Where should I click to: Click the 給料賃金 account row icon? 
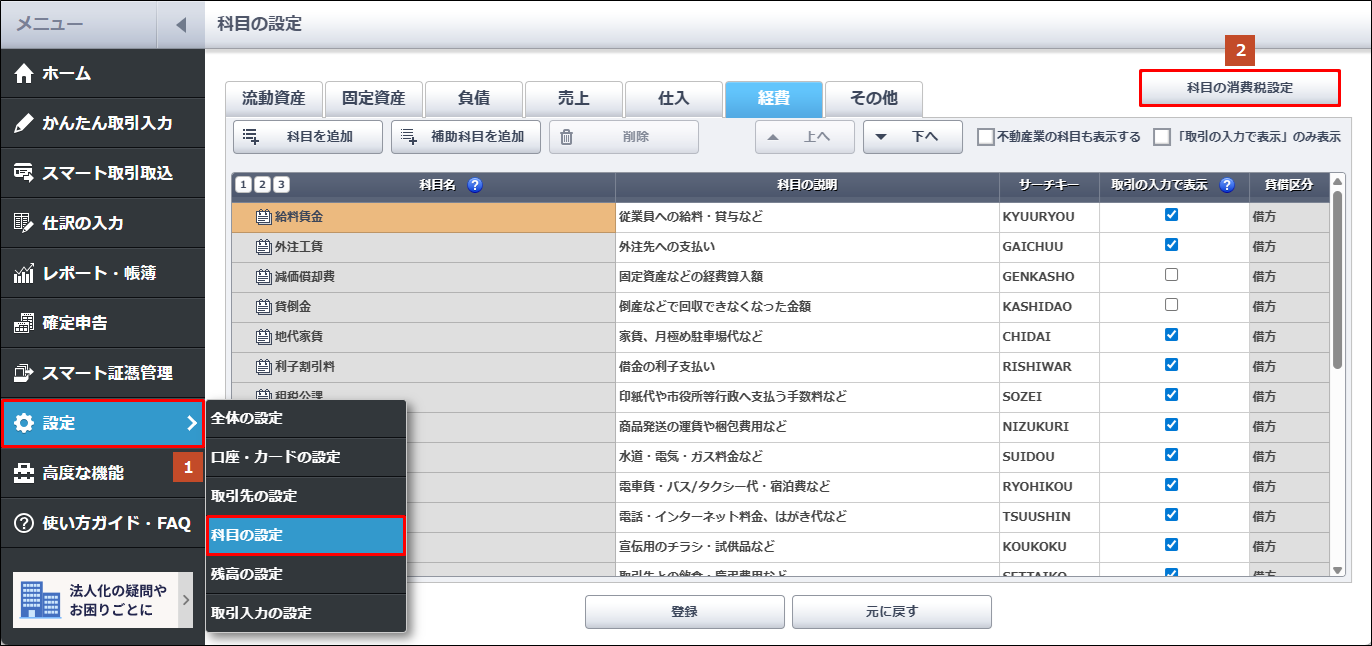[264, 216]
